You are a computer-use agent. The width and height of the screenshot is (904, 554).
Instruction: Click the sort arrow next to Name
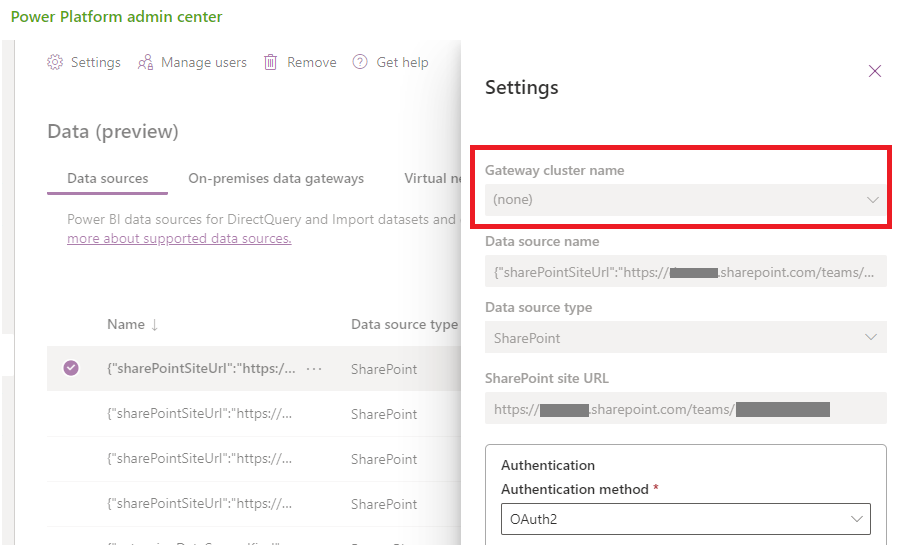(x=155, y=325)
